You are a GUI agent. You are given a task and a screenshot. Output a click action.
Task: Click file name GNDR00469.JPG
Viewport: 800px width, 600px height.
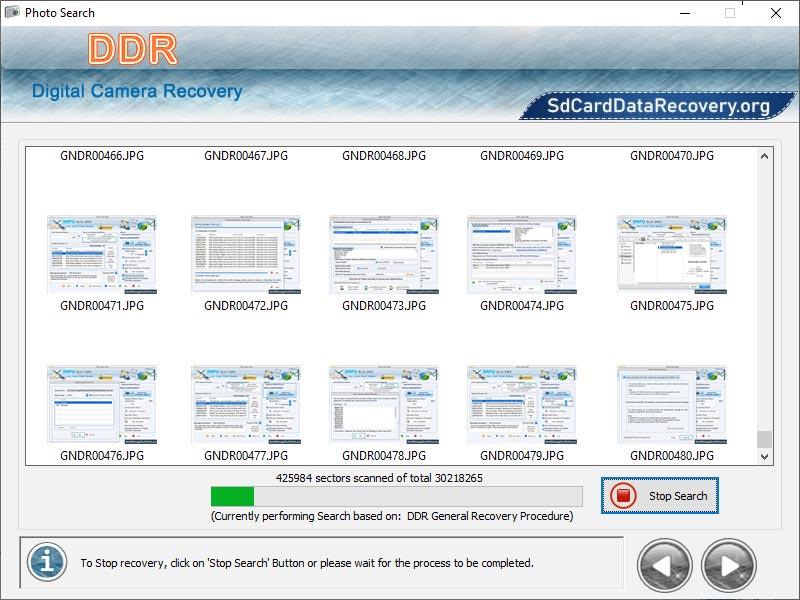tap(522, 156)
